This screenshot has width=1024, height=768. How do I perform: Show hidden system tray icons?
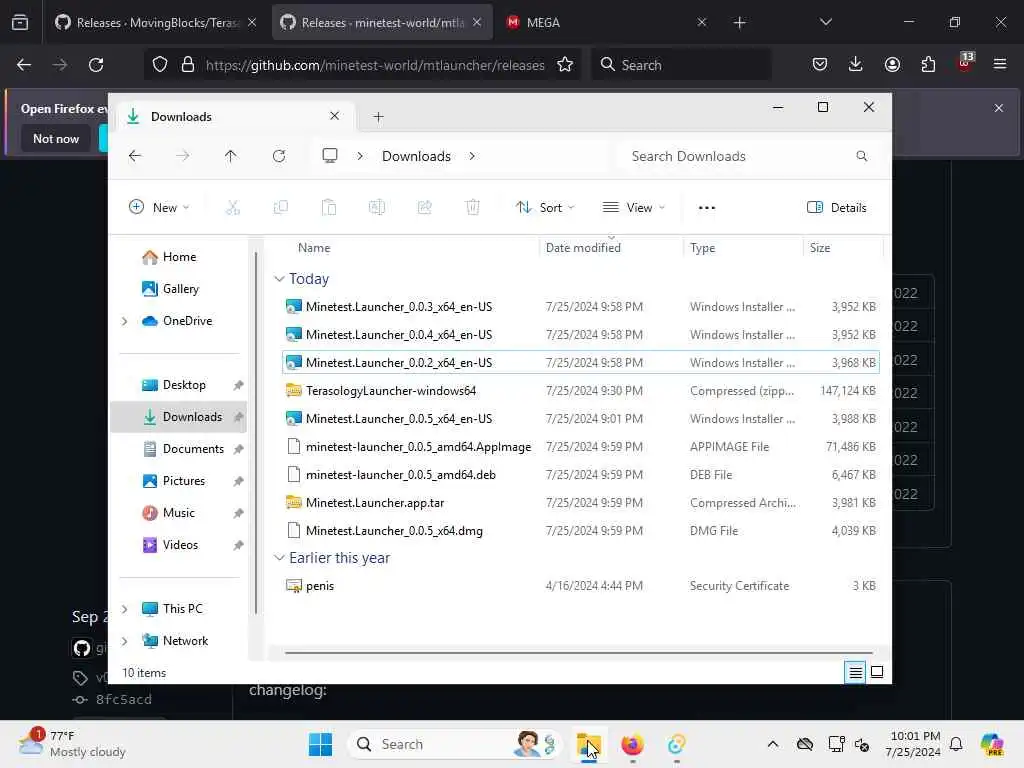click(x=773, y=744)
